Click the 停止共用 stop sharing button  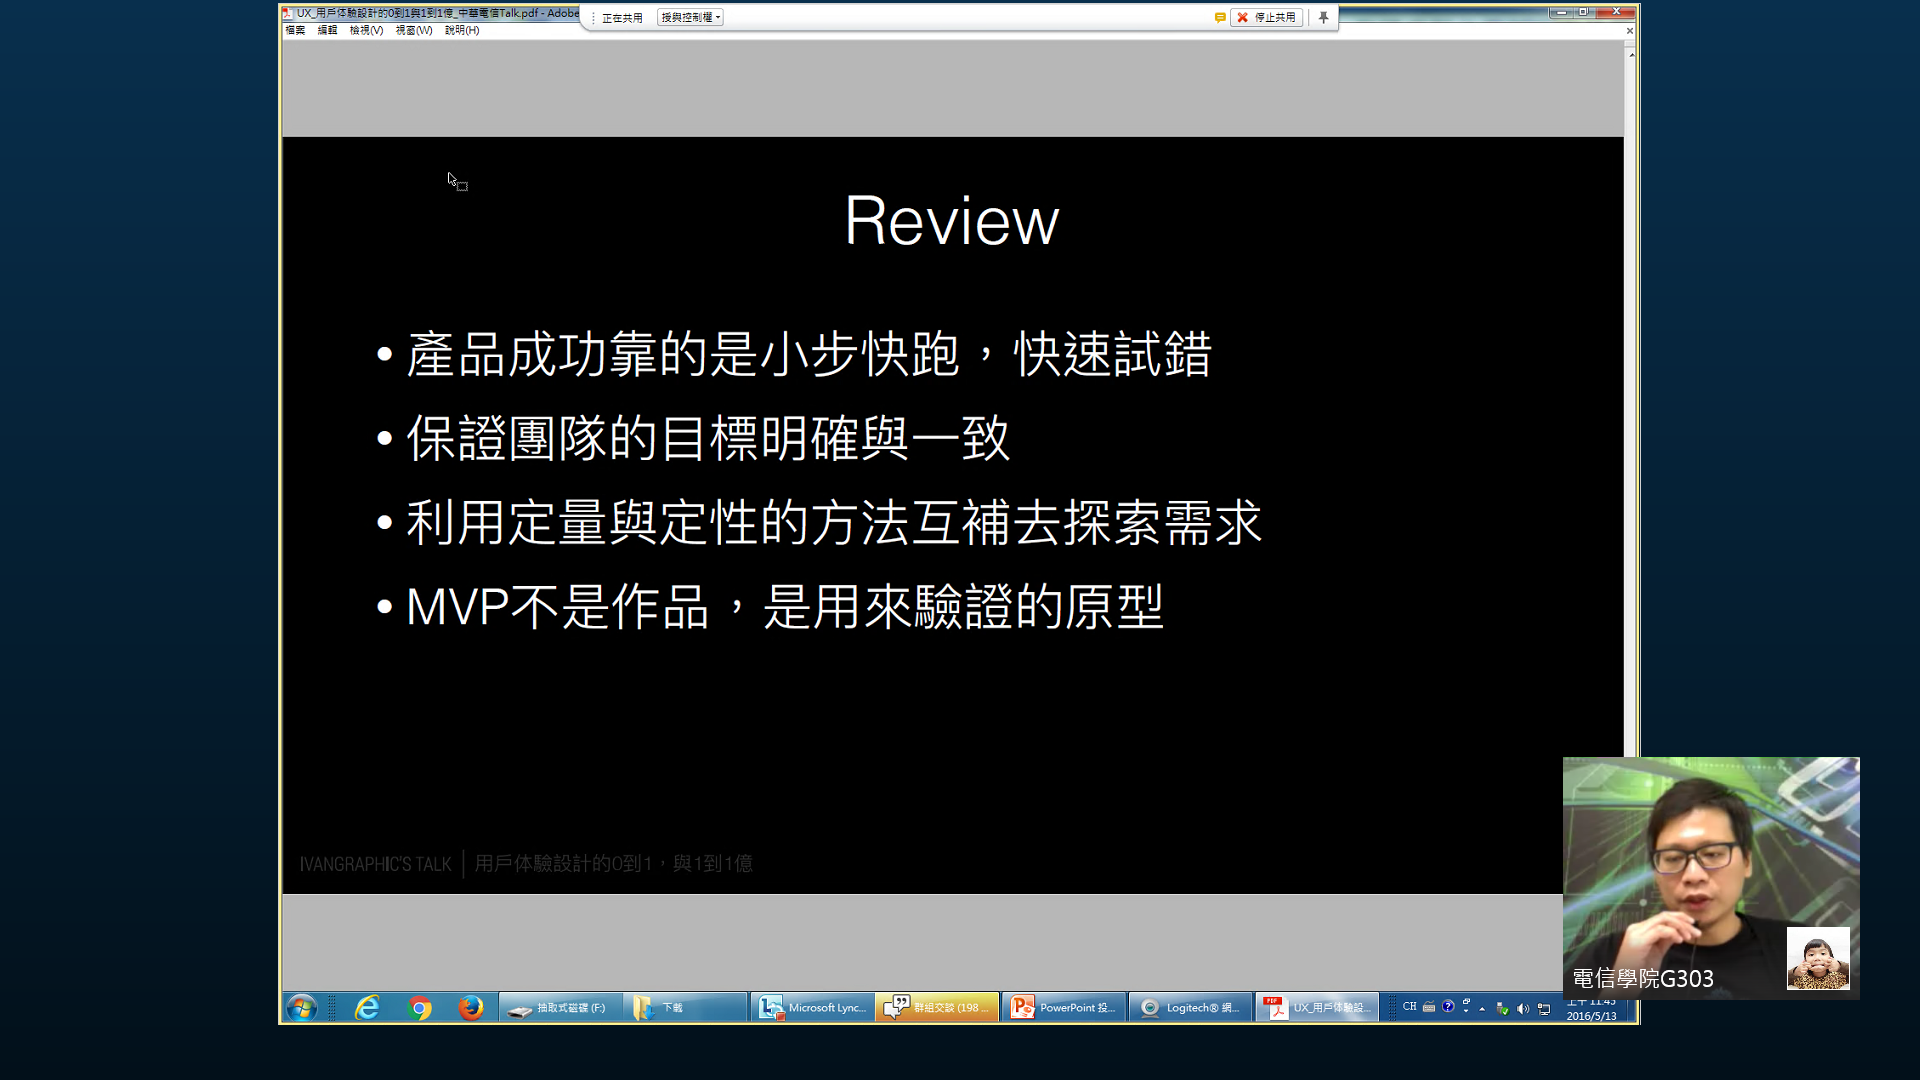tap(1266, 17)
